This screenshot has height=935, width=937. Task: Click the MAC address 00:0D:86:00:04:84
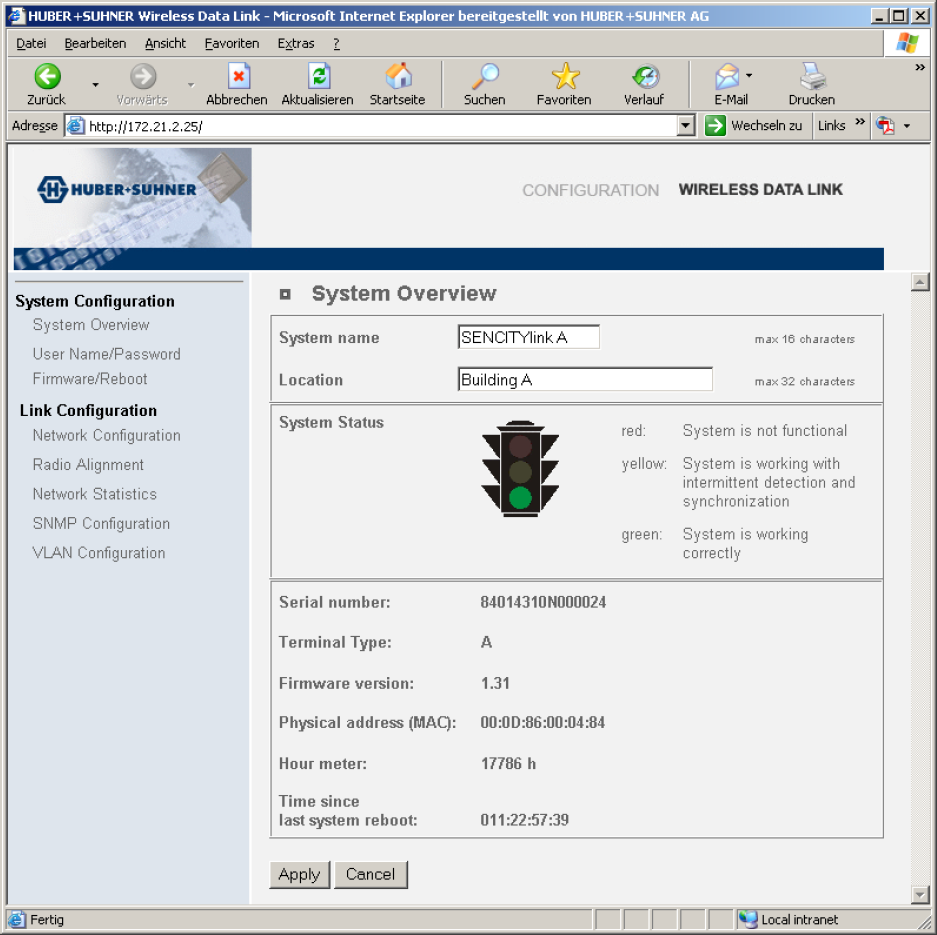click(x=543, y=723)
